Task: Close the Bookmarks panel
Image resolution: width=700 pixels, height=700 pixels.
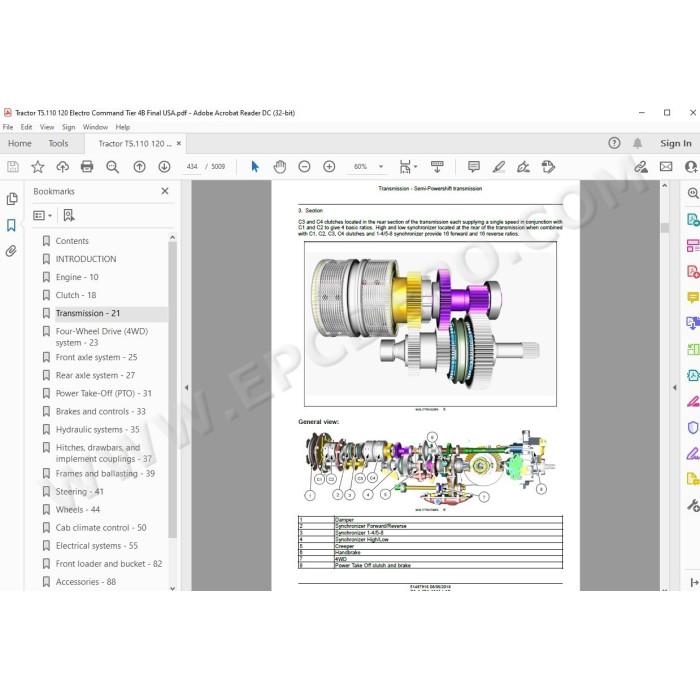Action: tap(165, 191)
